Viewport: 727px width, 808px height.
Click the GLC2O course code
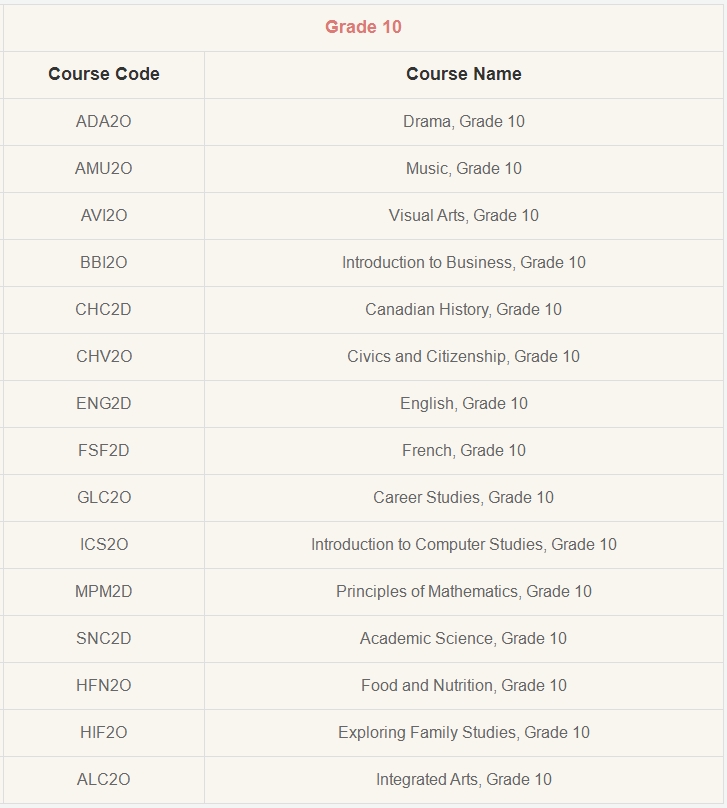pos(104,497)
